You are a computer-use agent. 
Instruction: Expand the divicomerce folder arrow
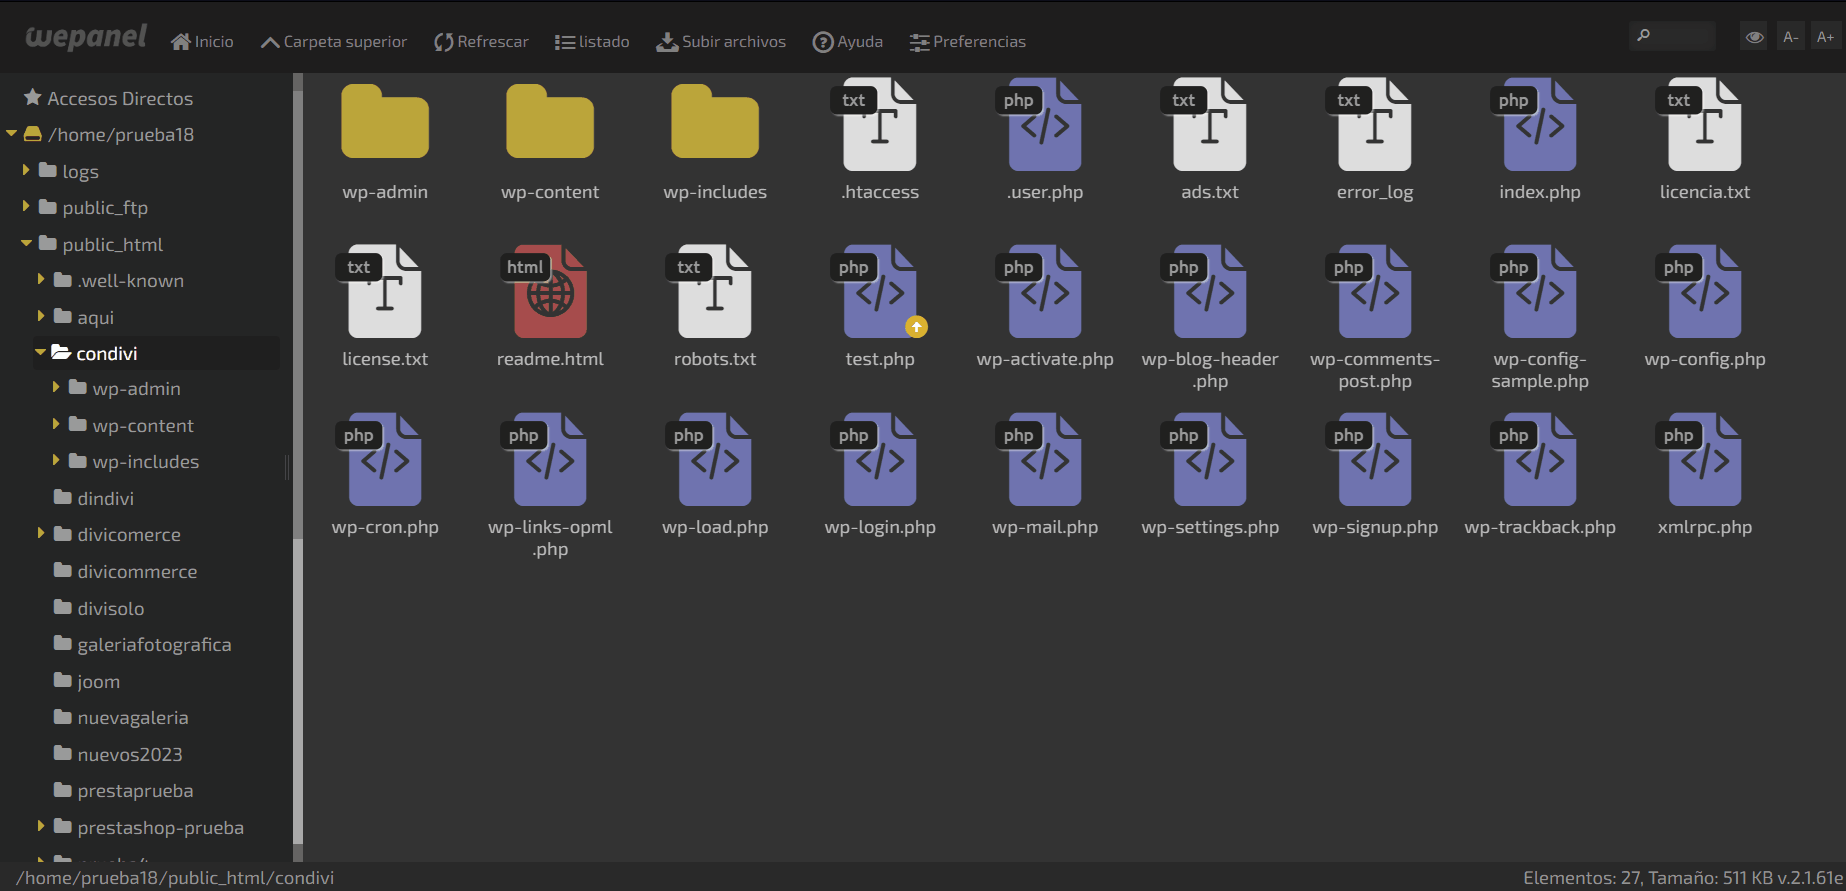click(41, 534)
